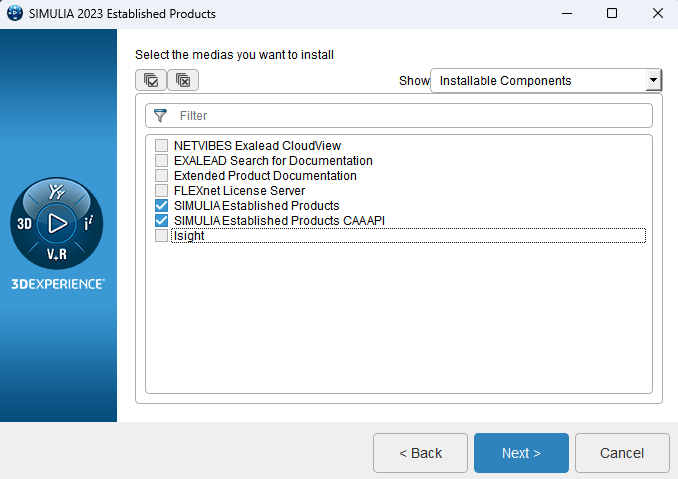Select the FLEXnet License Server checkbox

click(x=161, y=191)
